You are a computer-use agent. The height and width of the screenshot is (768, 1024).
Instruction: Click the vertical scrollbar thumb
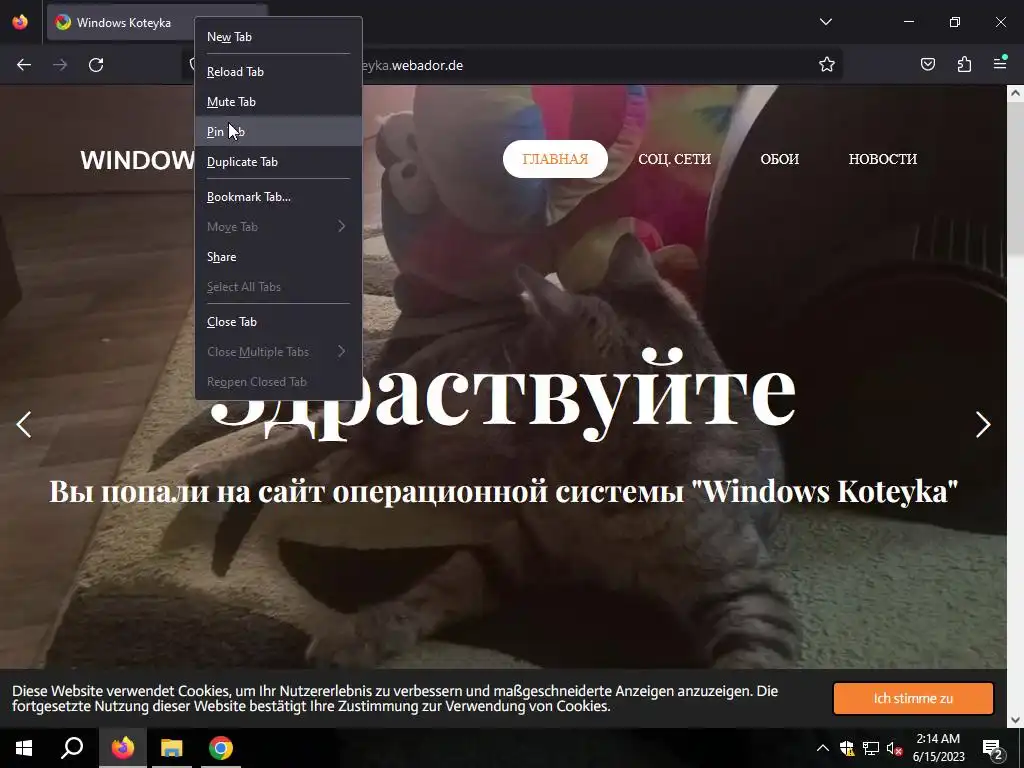pyautogui.click(x=1016, y=181)
